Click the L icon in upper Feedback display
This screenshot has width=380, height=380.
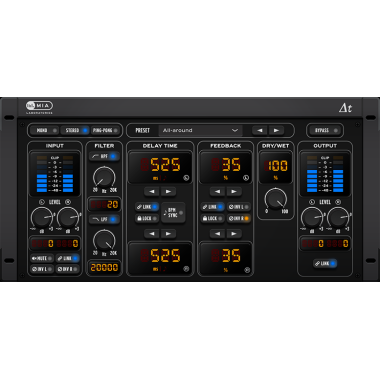[x=246, y=178]
